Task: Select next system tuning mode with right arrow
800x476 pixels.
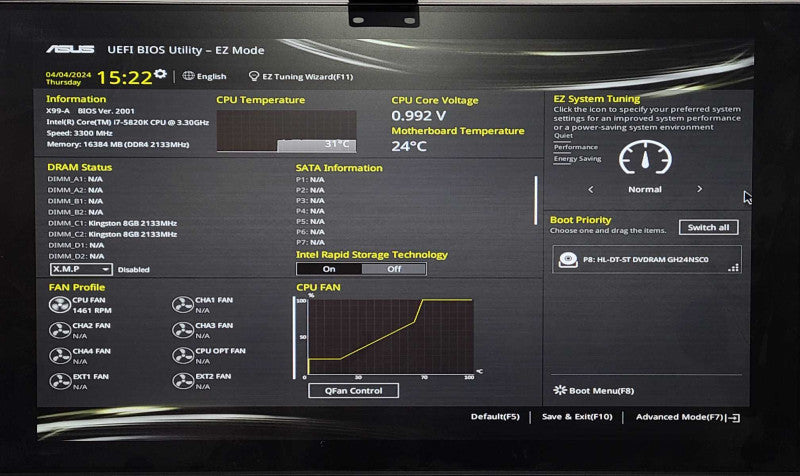Action: pyautogui.click(x=699, y=189)
